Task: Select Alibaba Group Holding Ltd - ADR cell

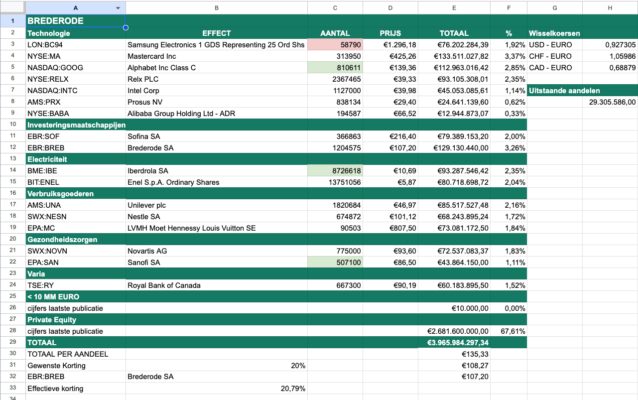Action: pos(216,114)
